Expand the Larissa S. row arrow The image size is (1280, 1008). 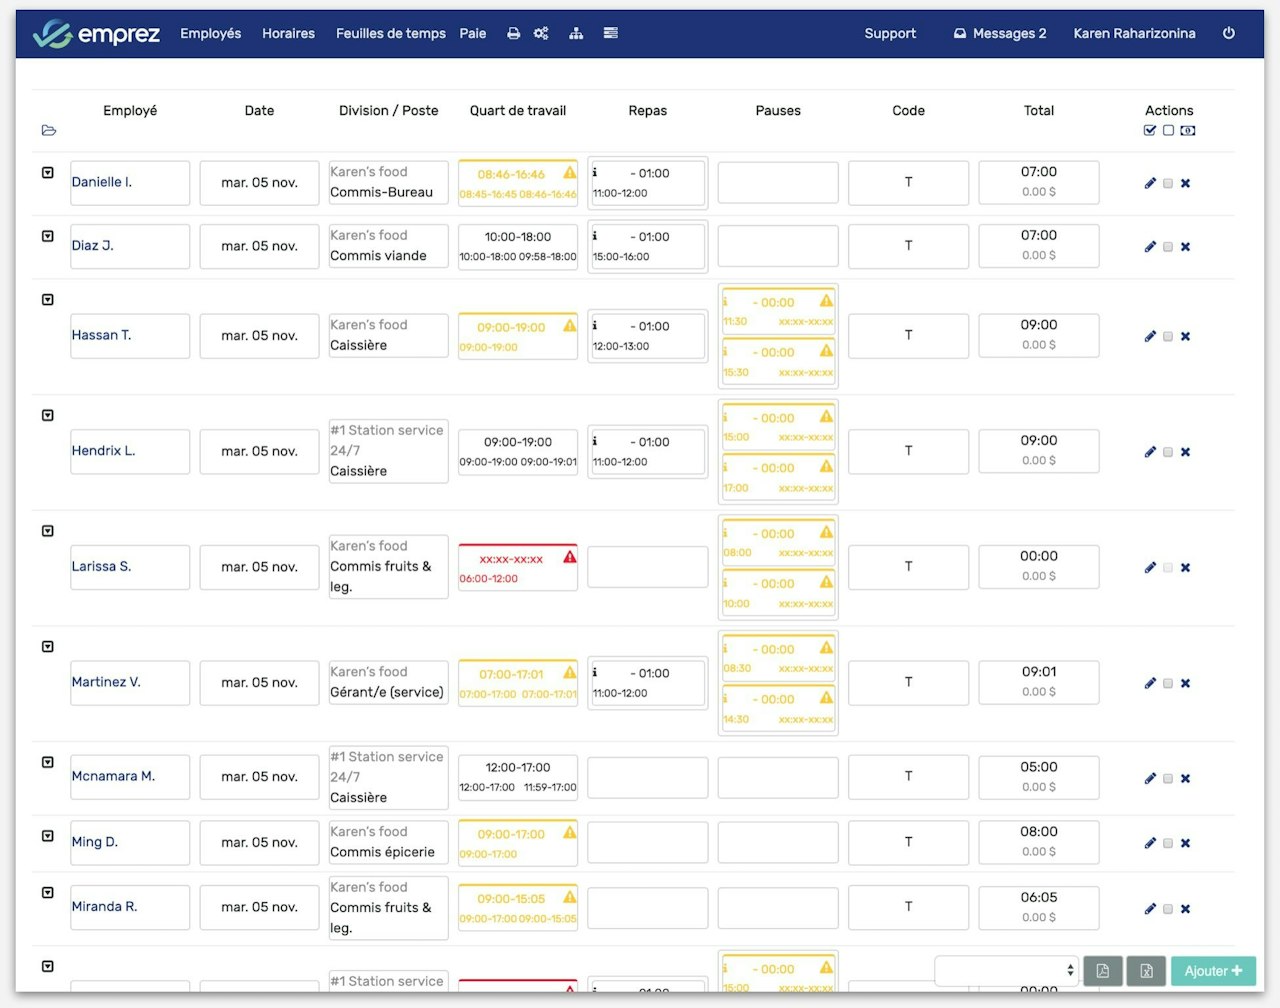click(47, 531)
